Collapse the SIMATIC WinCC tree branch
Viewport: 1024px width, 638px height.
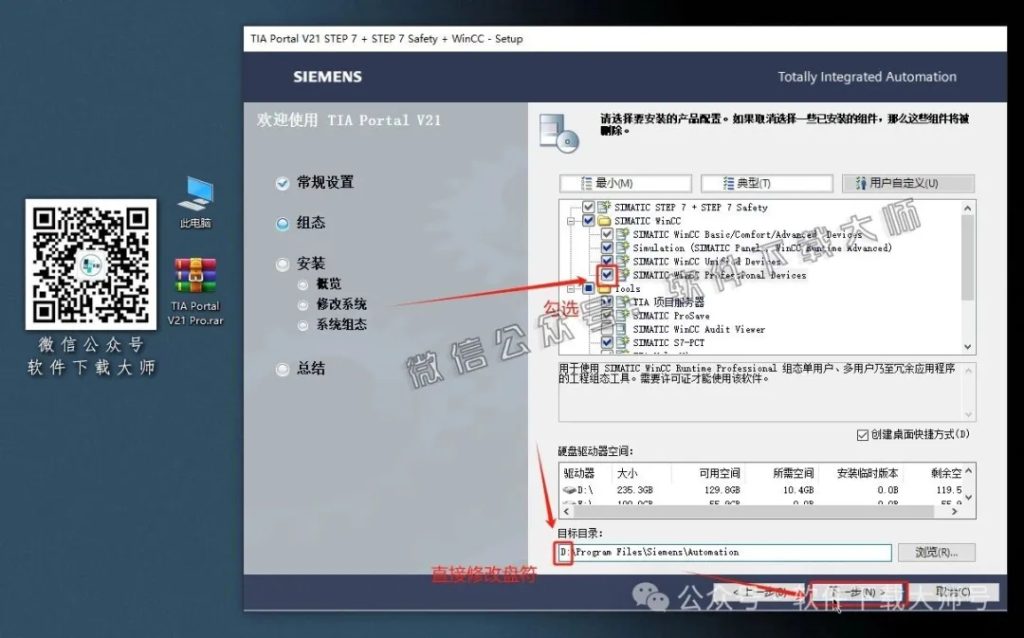click(x=571, y=219)
